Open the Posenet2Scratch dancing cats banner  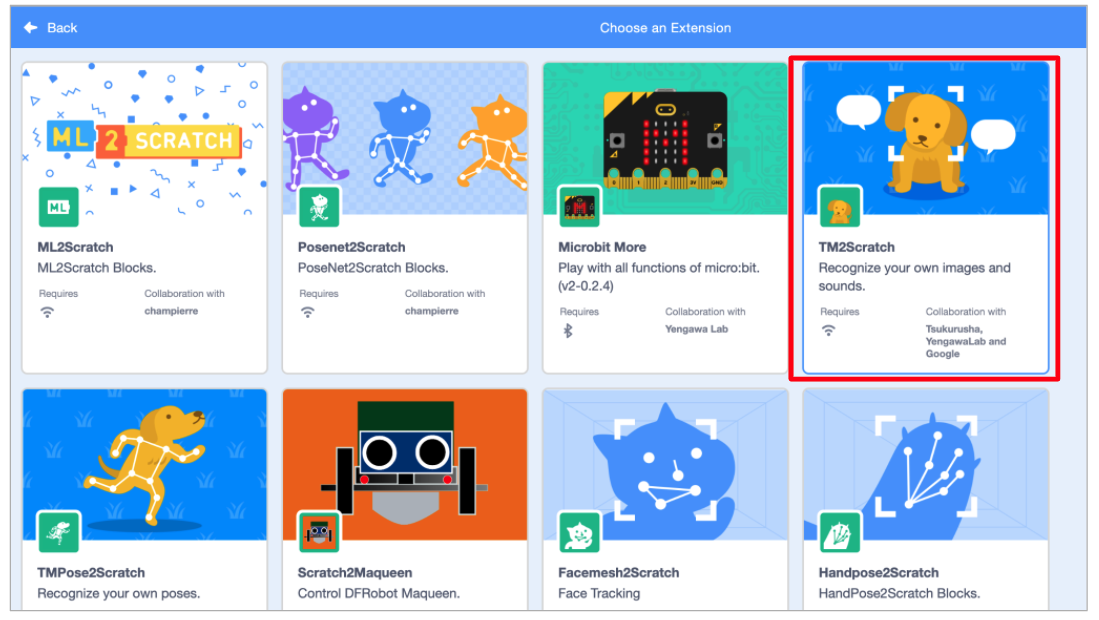click(405, 139)
